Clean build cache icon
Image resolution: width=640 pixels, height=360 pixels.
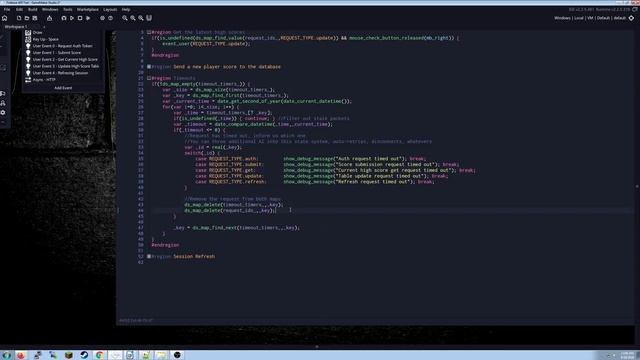tap(88, 18)
